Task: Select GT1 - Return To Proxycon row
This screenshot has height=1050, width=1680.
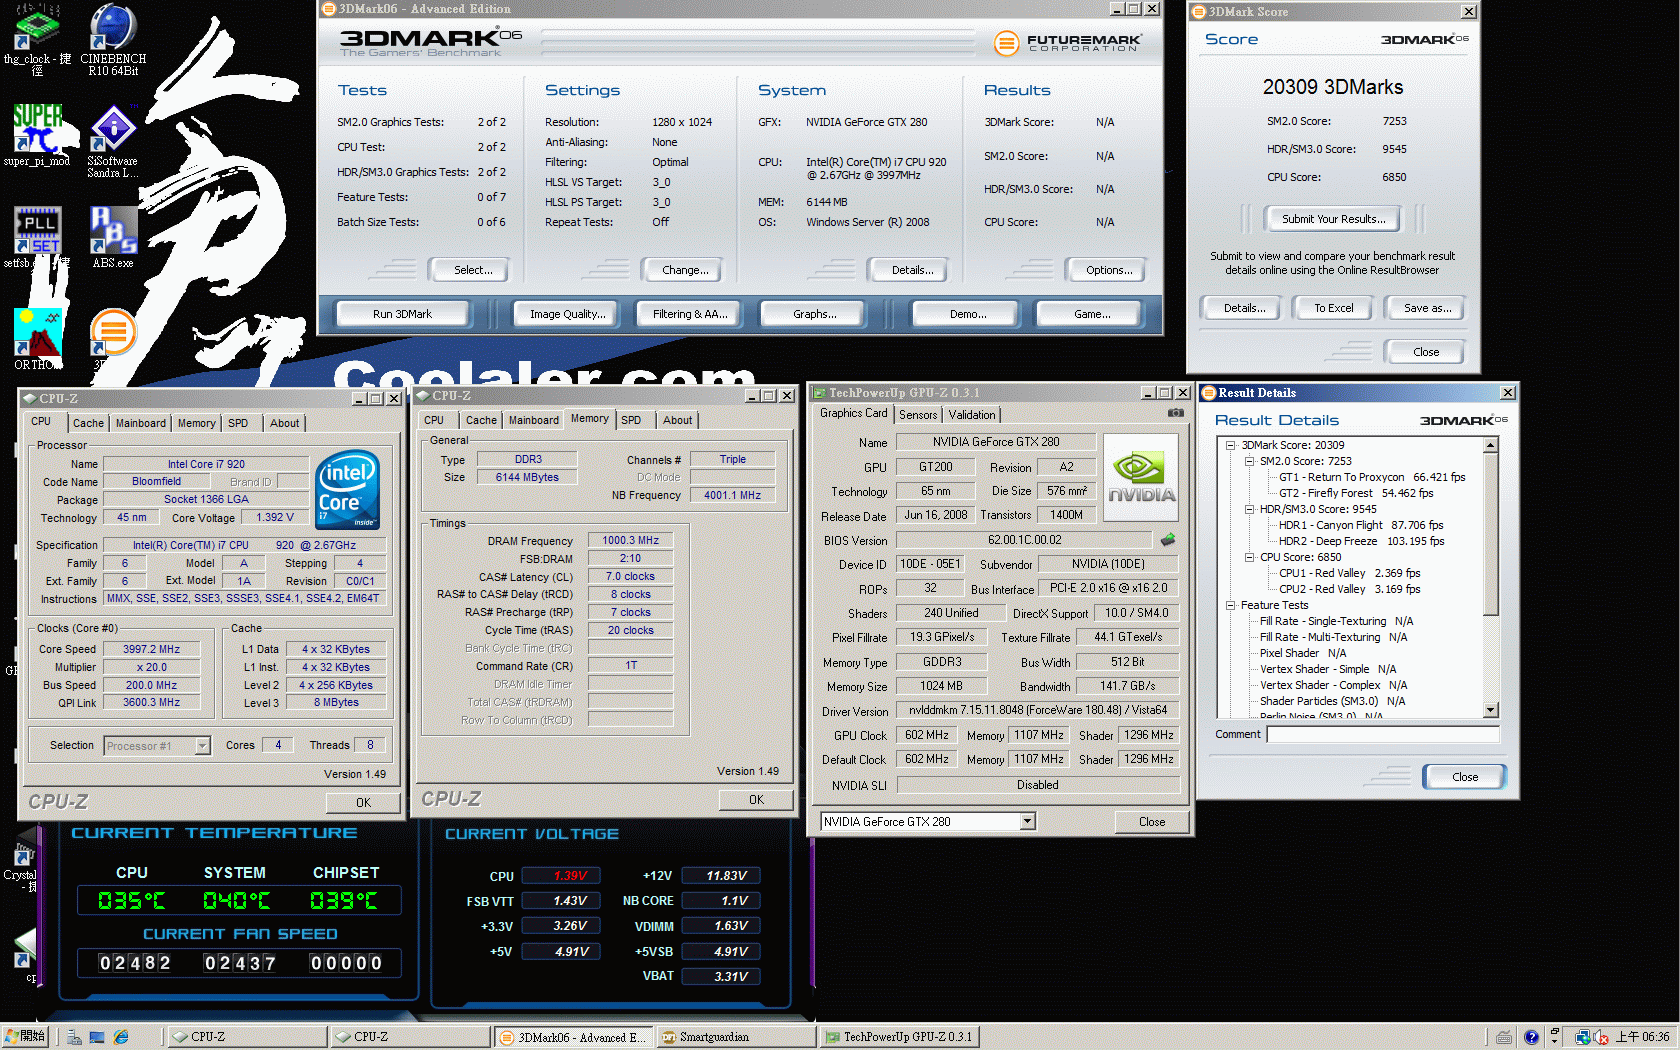Action: pos(1372,477)
